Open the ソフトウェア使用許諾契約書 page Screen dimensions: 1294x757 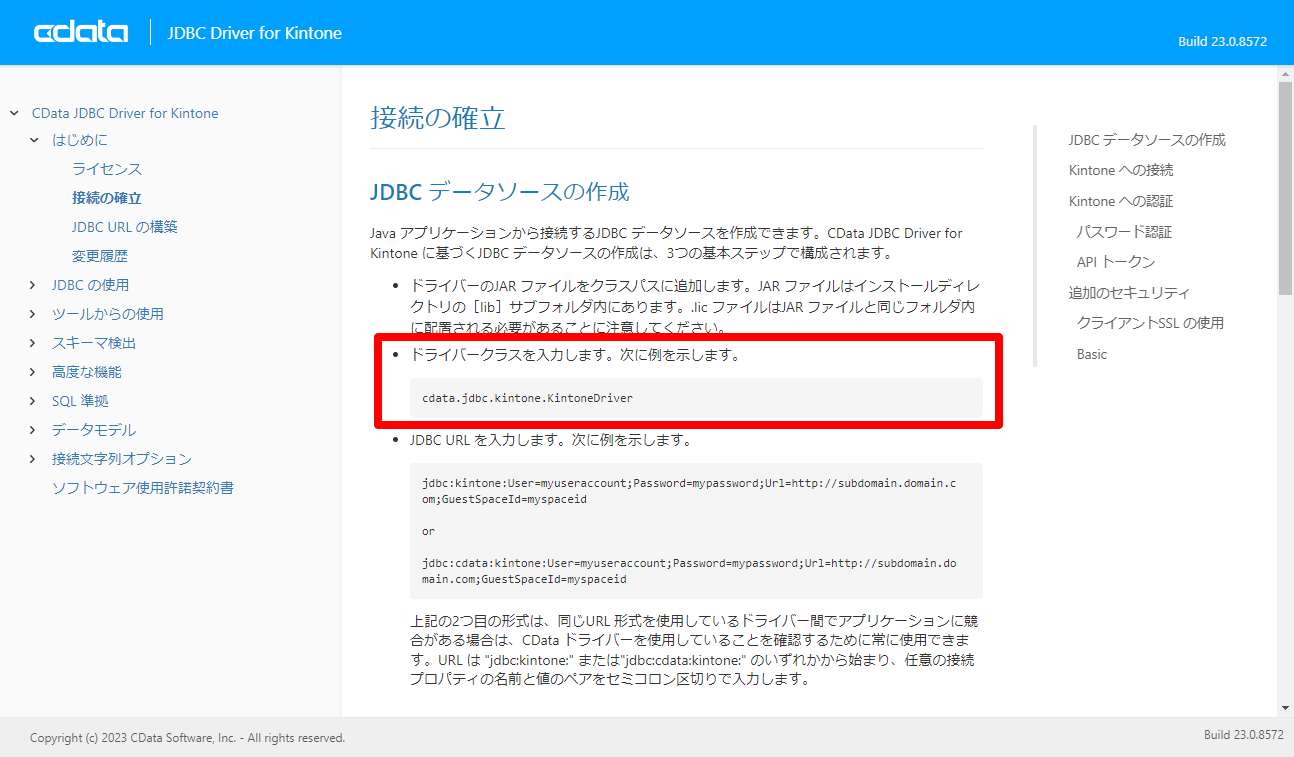143,488
